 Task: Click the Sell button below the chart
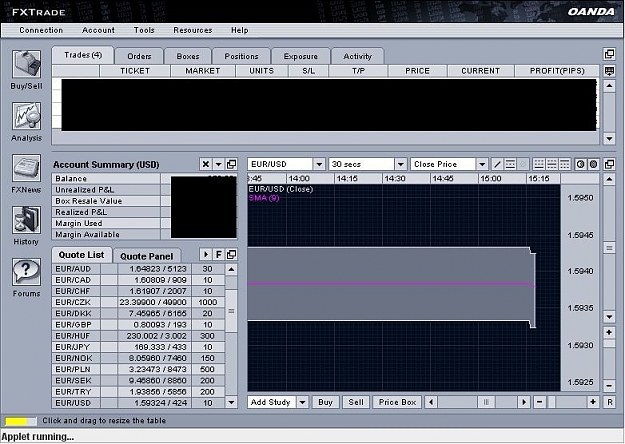click(x=356, y=402)
